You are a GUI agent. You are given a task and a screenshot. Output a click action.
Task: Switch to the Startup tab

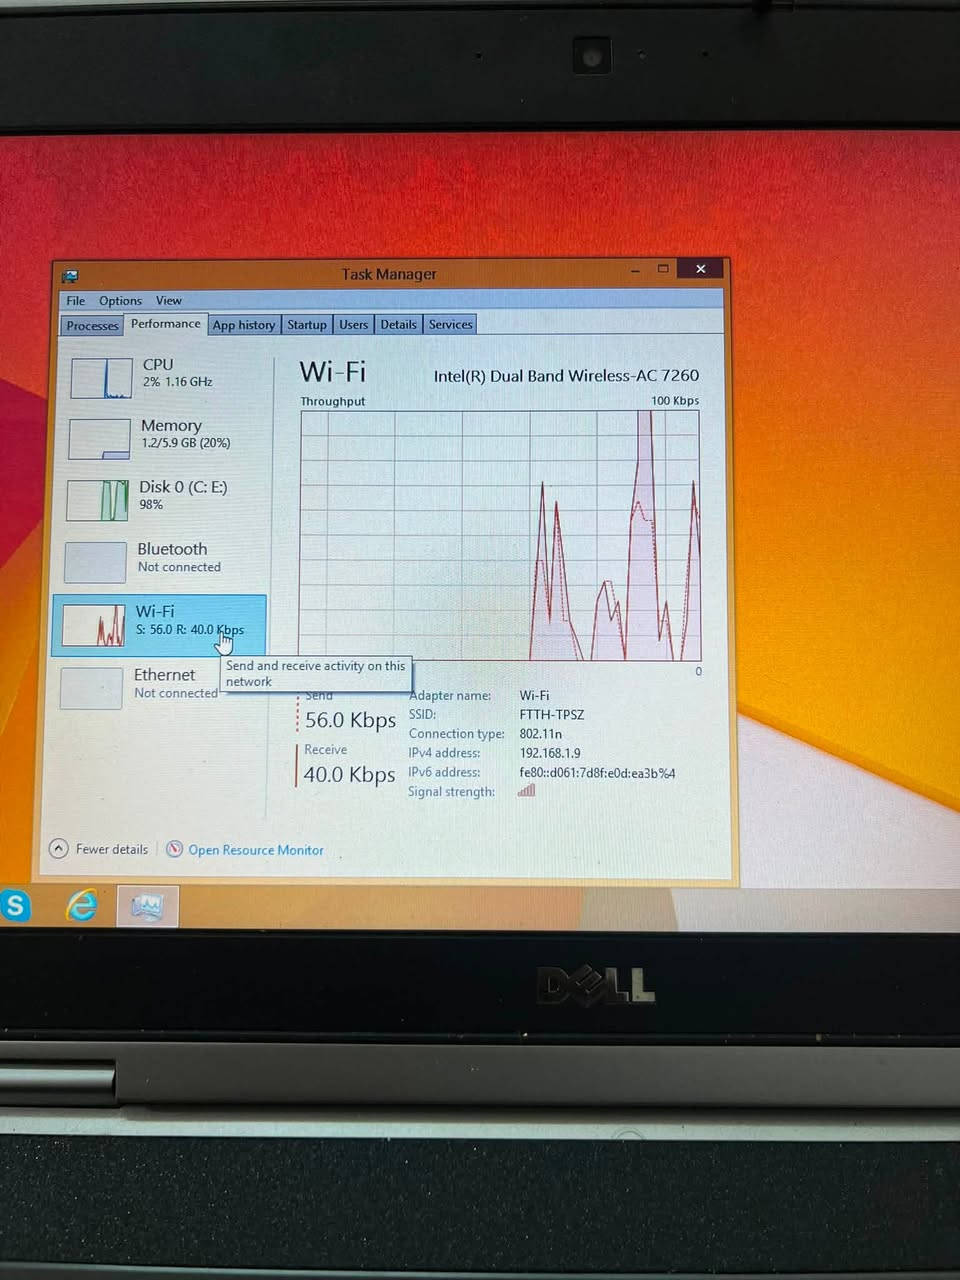coord(307,325)
